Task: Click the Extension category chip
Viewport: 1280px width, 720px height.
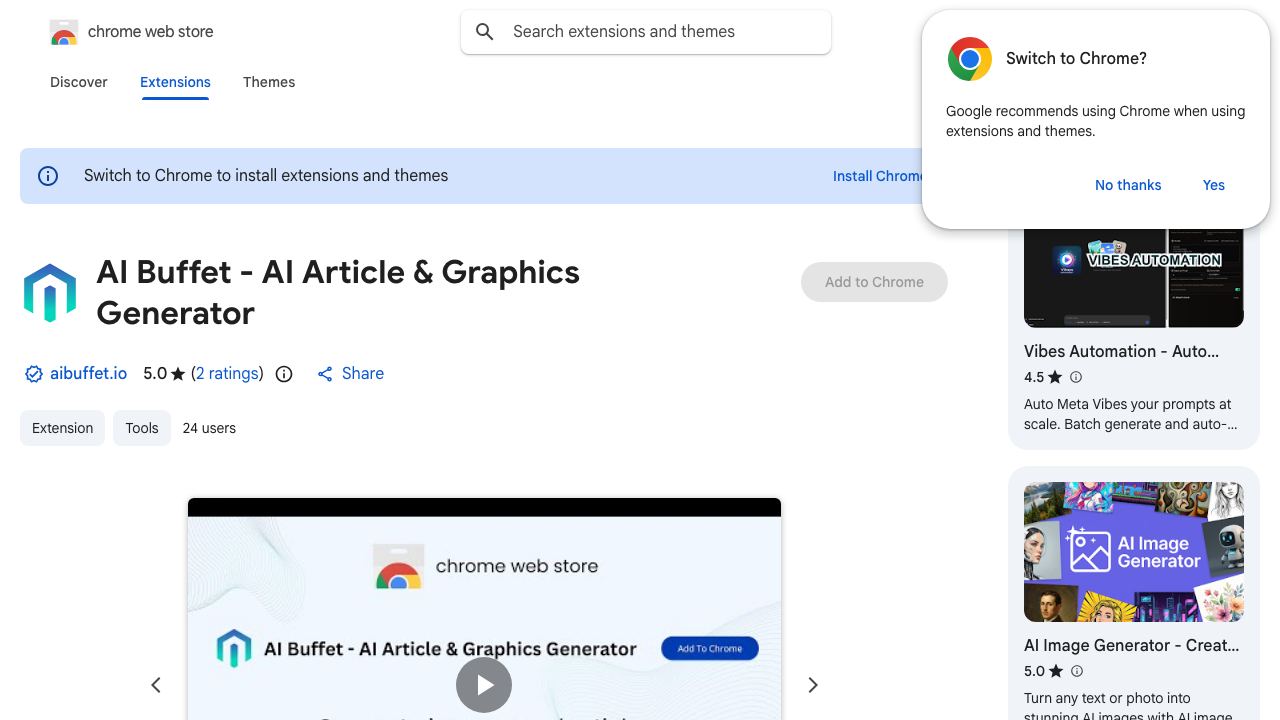Action: point(62,428)
